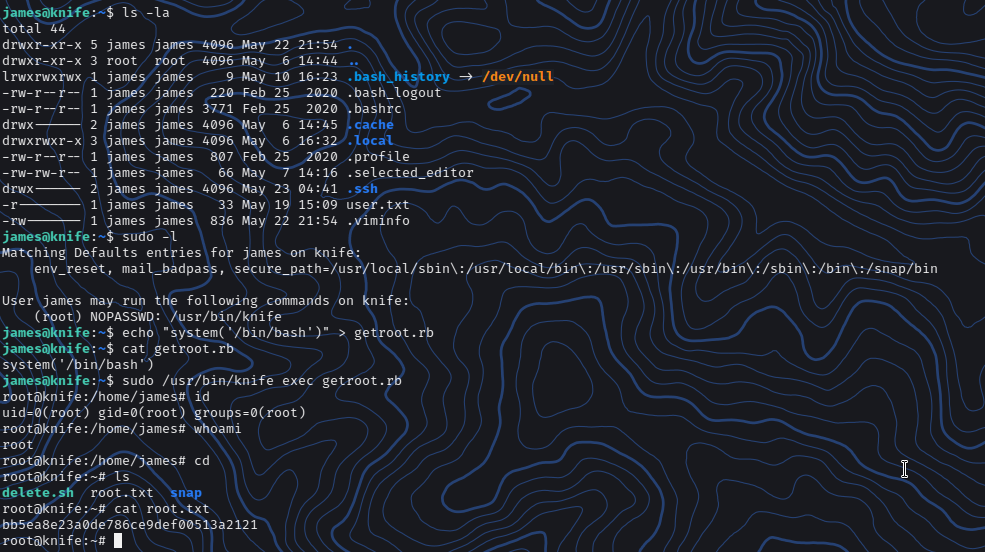Click root.txt in the ls output

(122, 493)
